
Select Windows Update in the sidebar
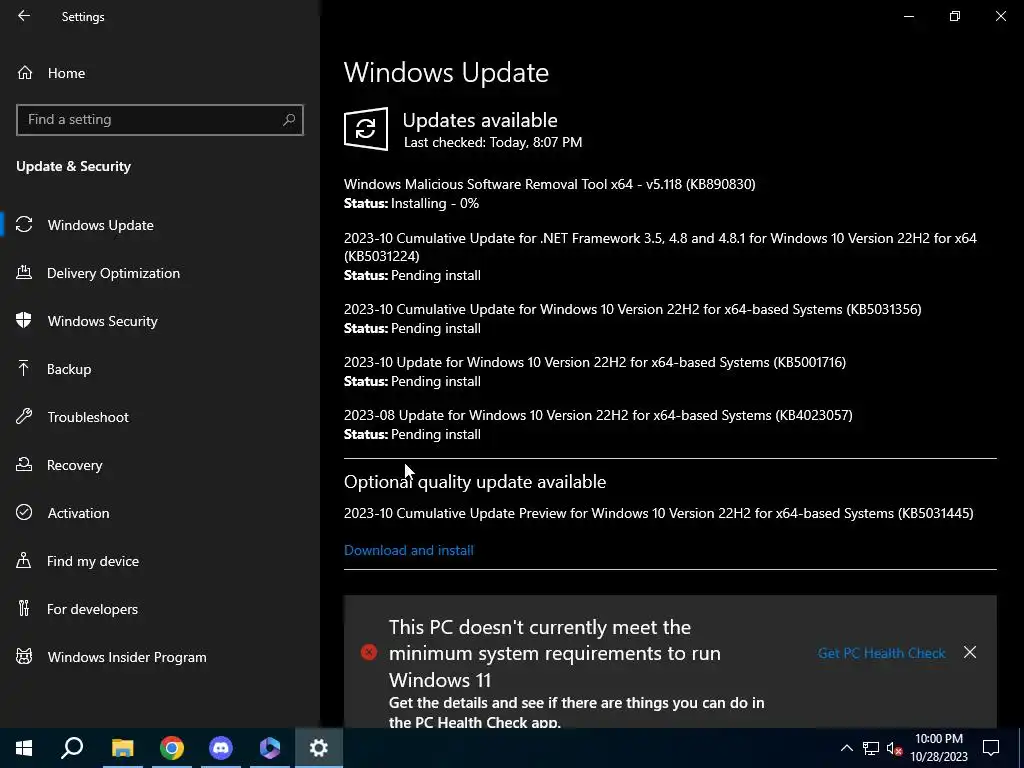101,225
